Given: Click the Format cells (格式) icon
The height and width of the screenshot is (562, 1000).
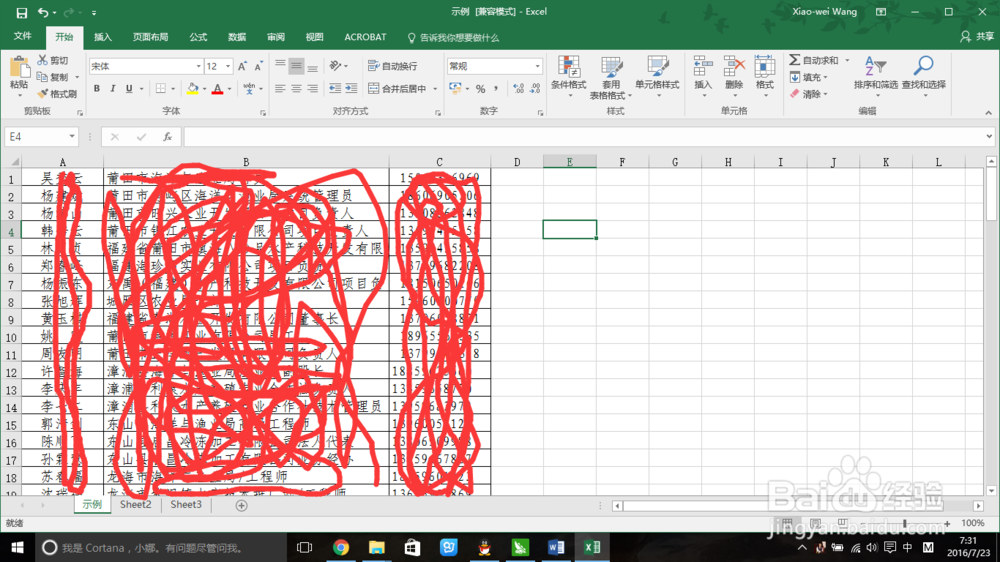Looking at the screenshot, I should (765, 66).
